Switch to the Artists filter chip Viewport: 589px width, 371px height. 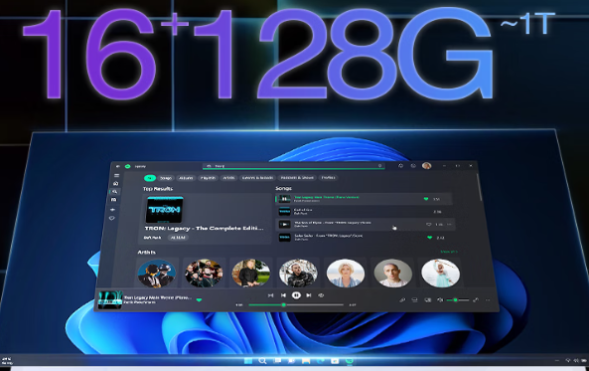[229, 178]
